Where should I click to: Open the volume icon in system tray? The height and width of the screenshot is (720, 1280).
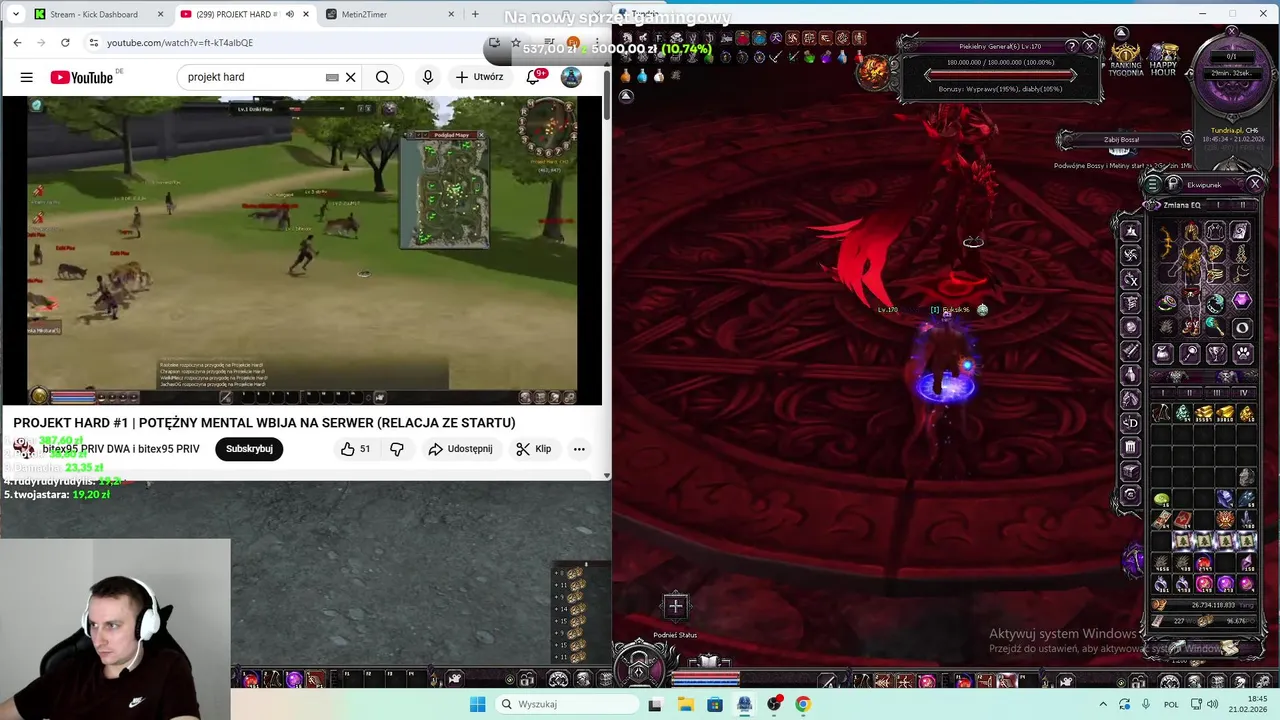point(1211,704)
